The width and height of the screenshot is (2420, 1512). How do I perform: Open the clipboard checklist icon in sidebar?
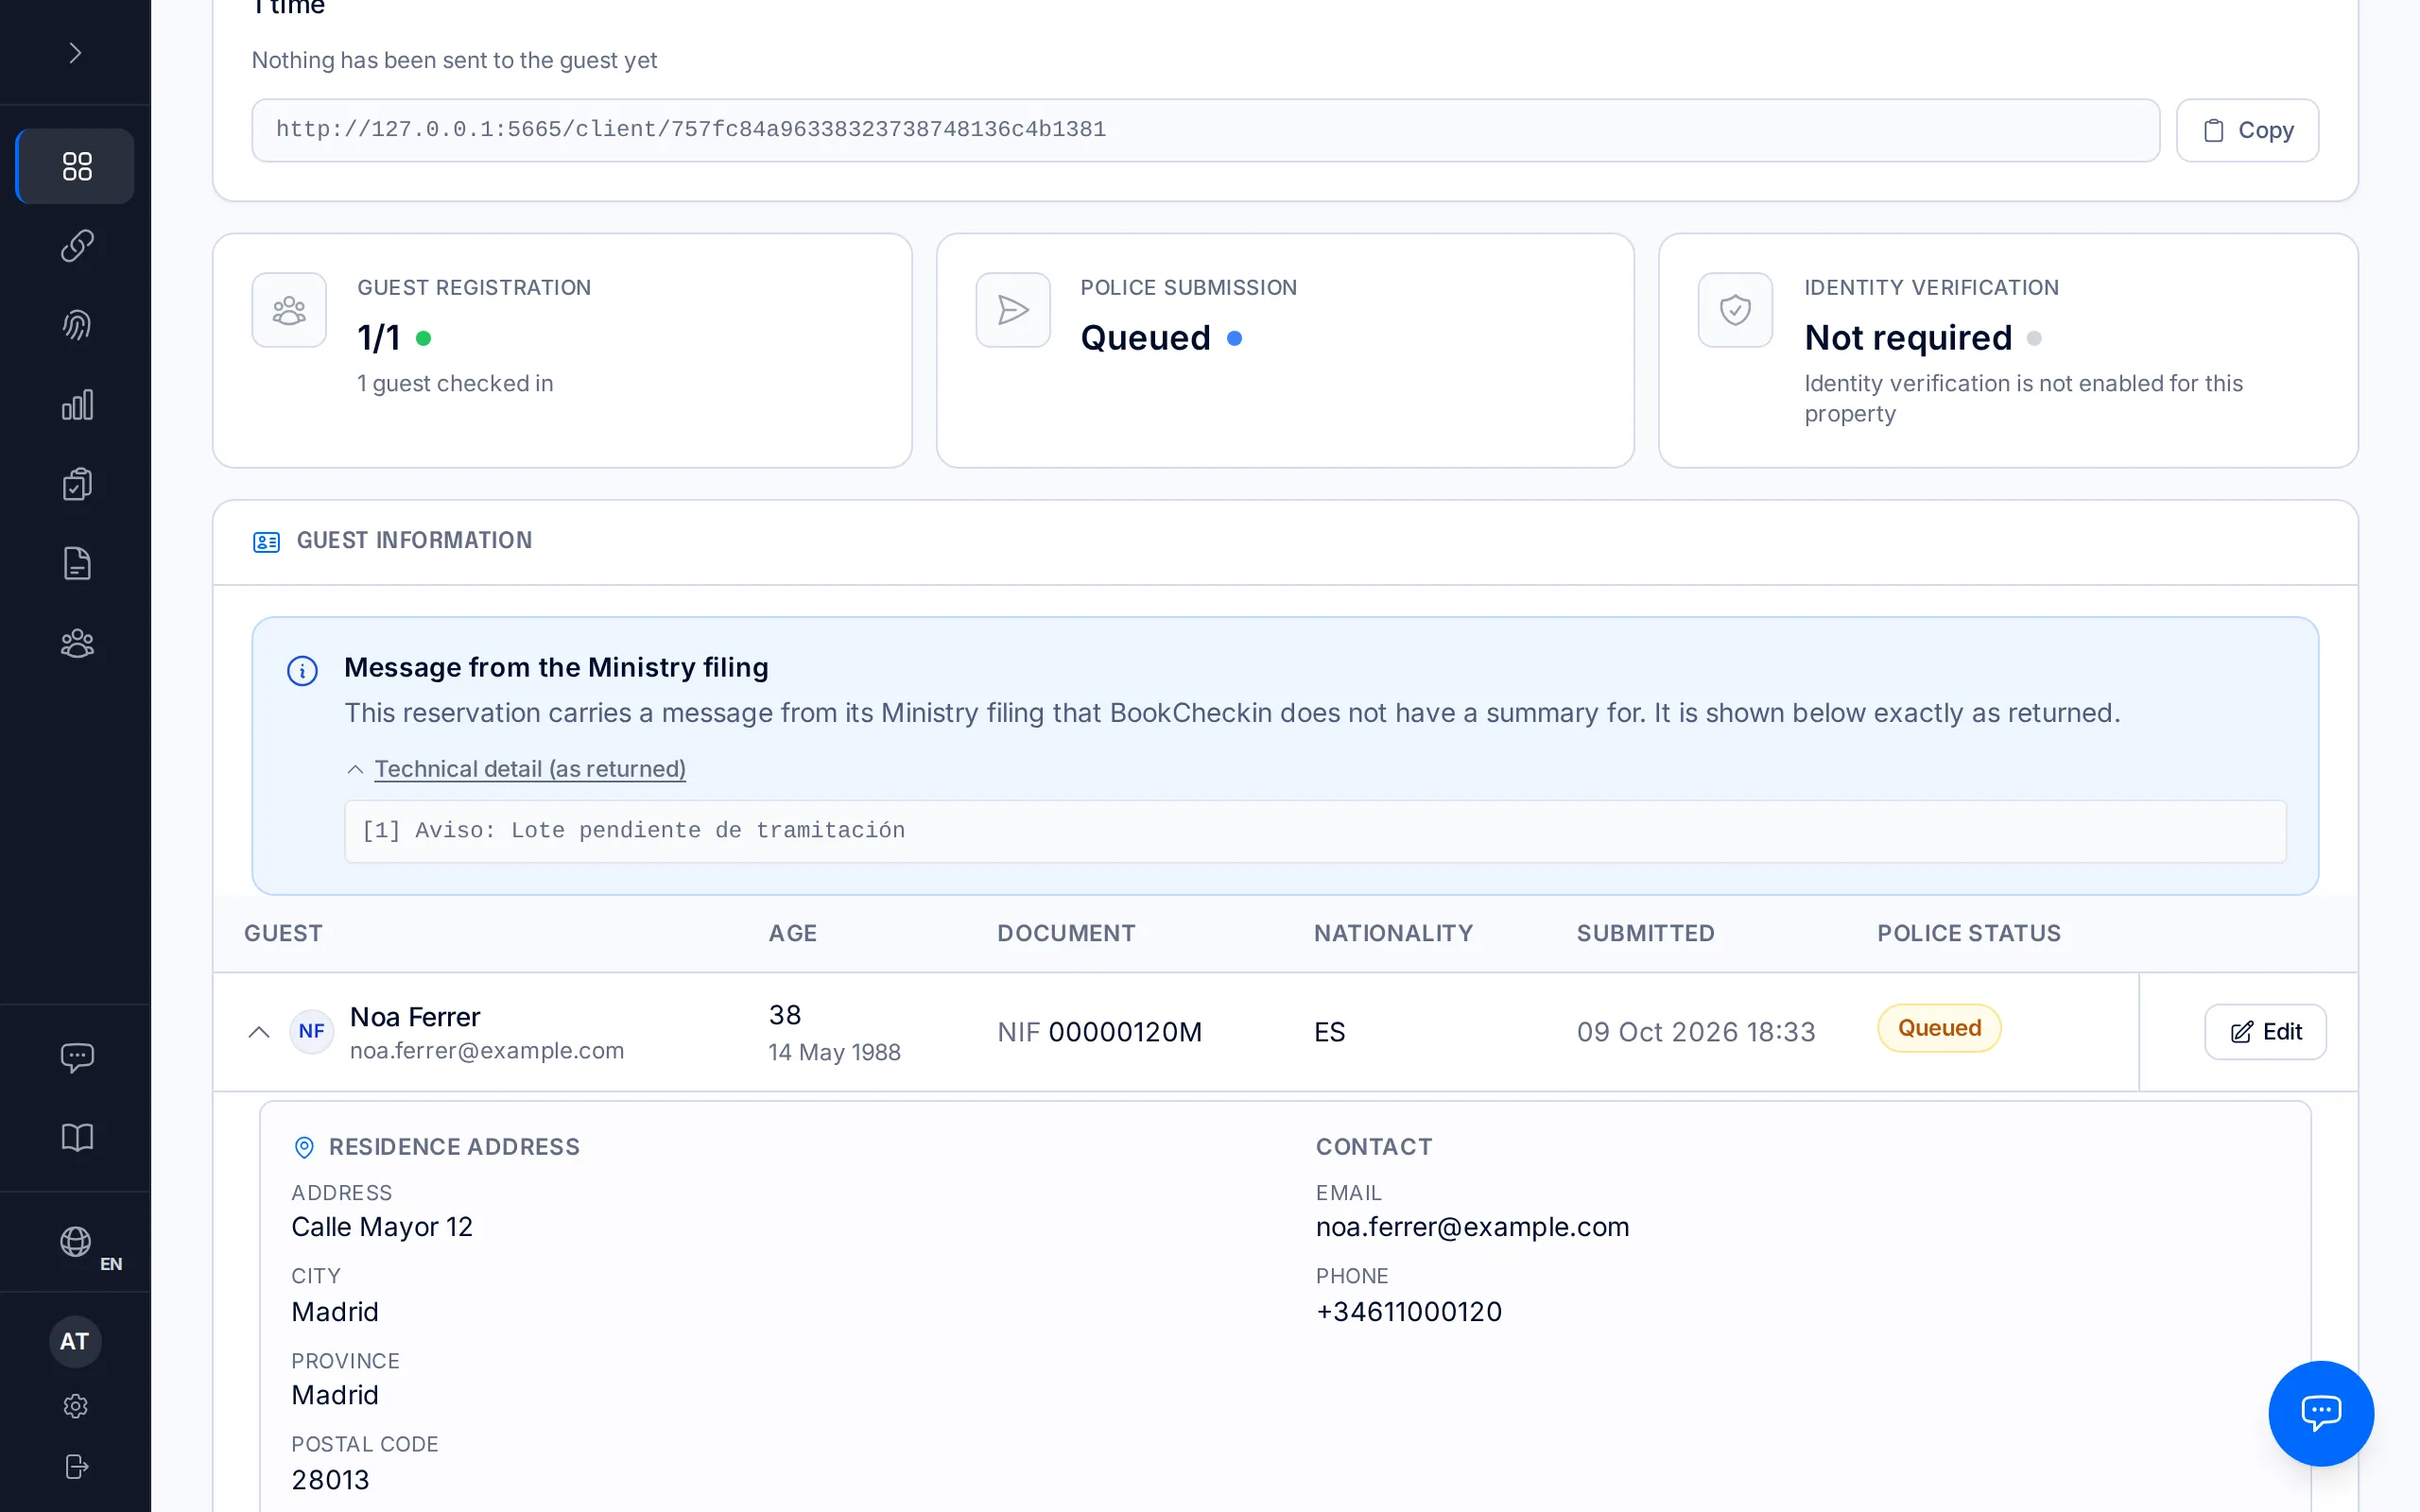pyautogui.click(x=76, y=484)
